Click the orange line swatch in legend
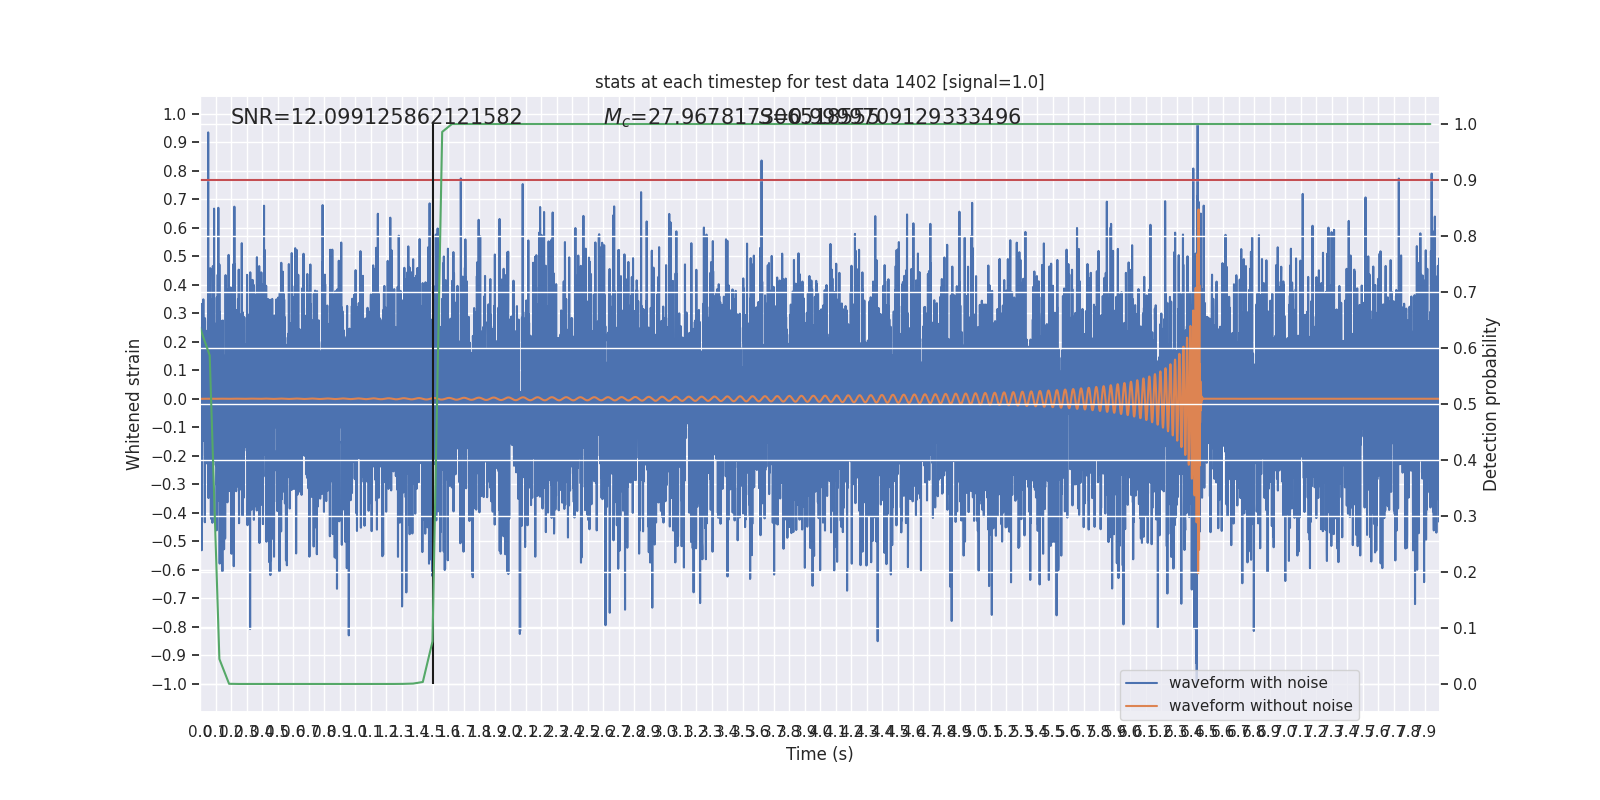Viewport: 1600px width, 800px height. point(1141,706)
